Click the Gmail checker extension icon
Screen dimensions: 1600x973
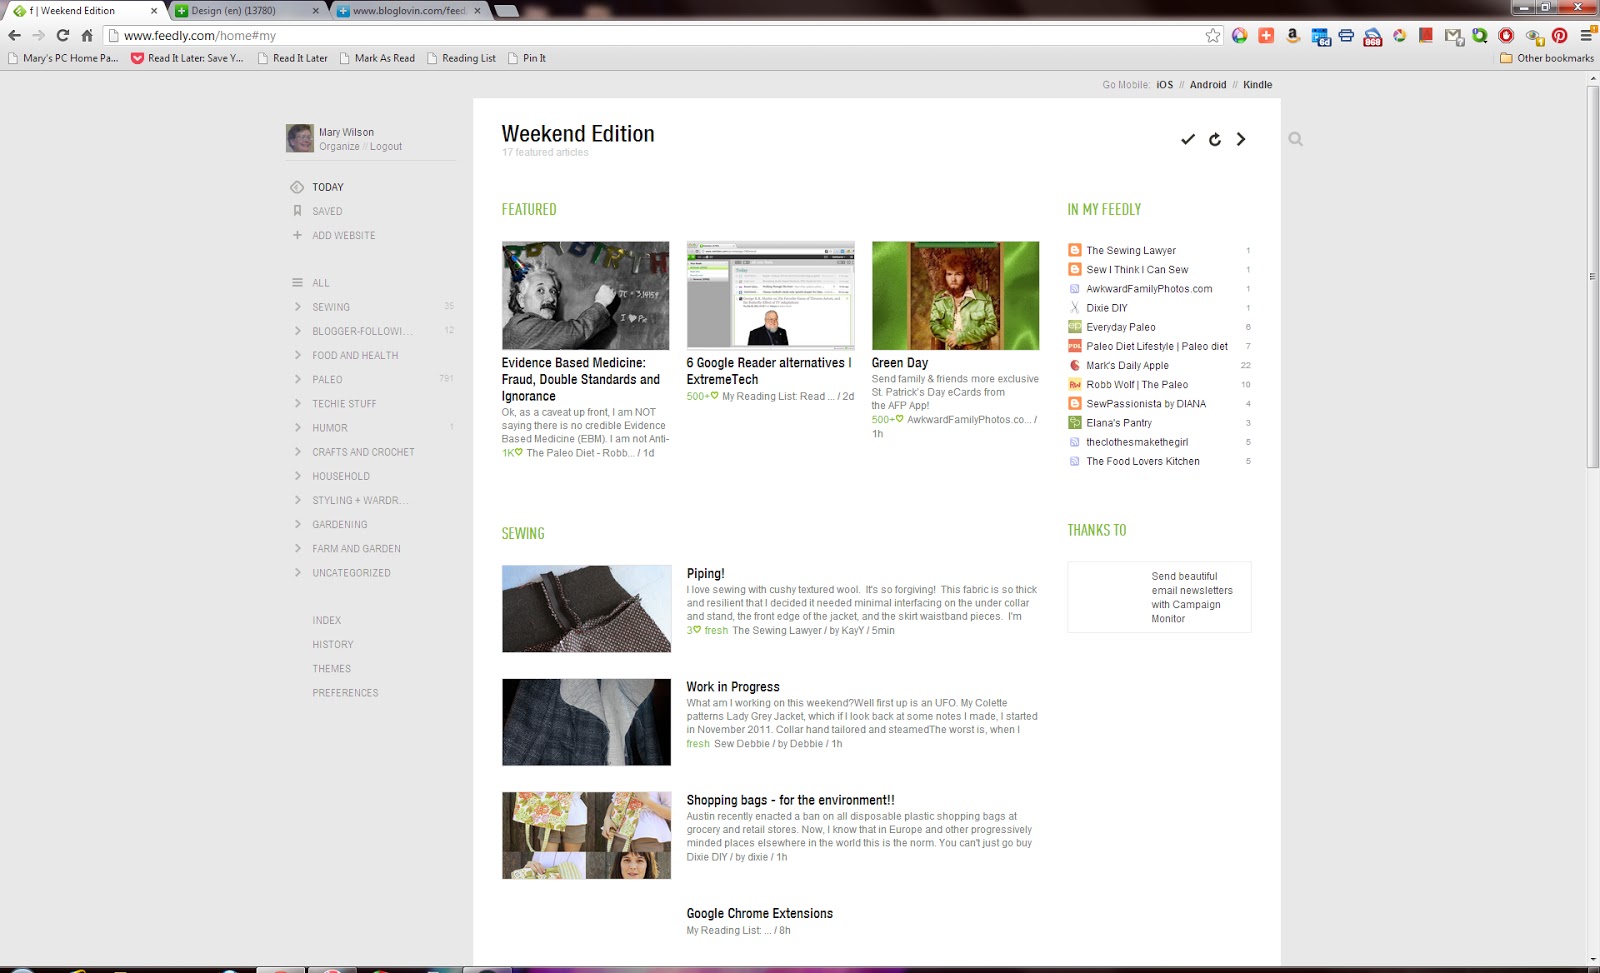pyautogui.click(x=1453, y=36)
